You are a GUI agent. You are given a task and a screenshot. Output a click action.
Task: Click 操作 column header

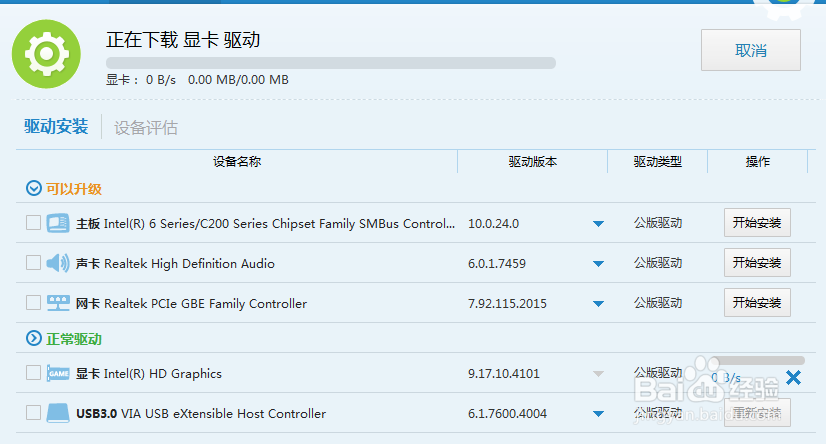click(758, 162)
